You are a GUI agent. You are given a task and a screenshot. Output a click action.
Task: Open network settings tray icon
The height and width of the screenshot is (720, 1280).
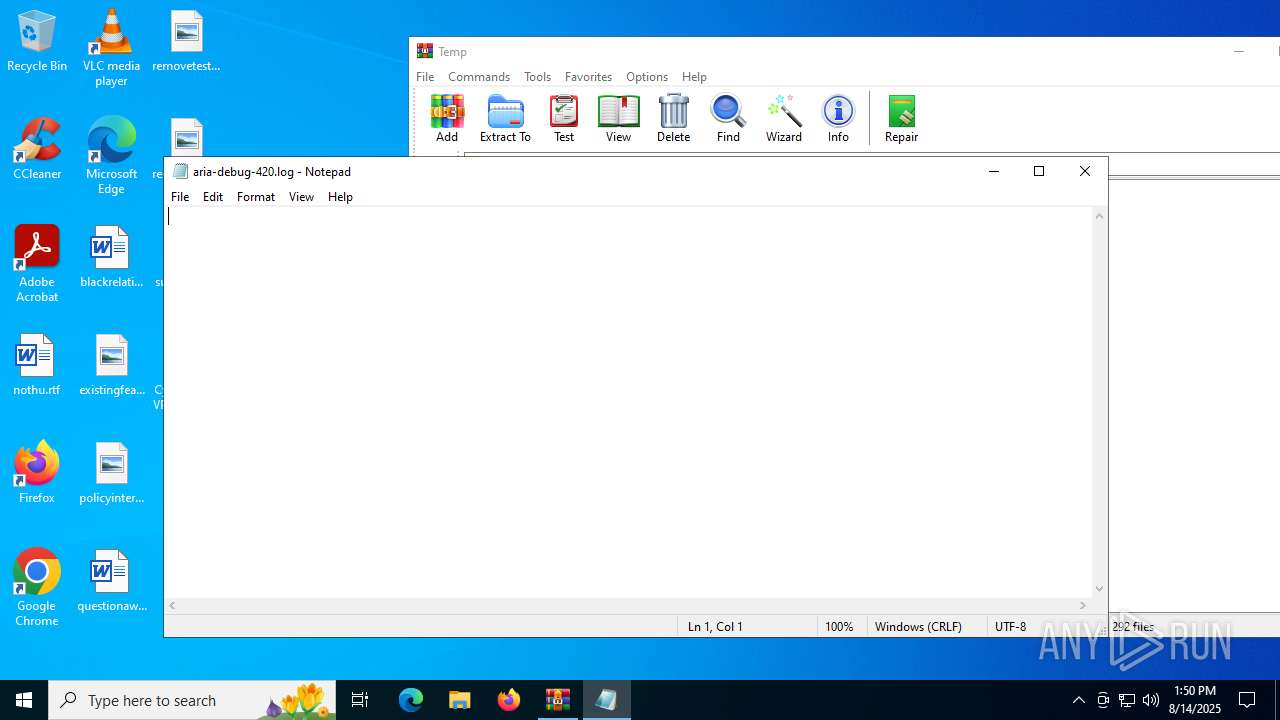(1127, 700)
